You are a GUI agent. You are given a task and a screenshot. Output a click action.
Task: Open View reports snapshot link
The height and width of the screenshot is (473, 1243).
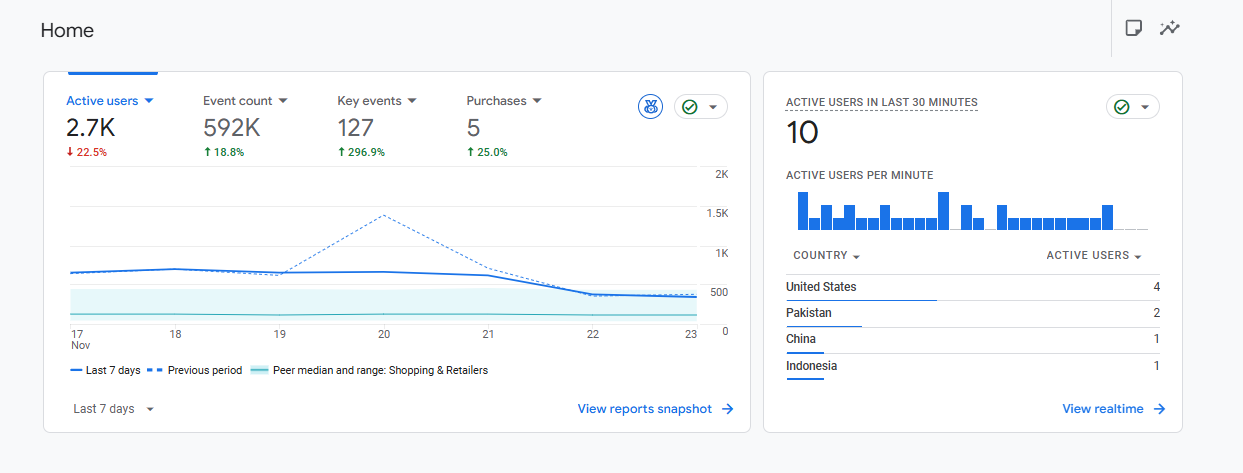pos(645,409)
